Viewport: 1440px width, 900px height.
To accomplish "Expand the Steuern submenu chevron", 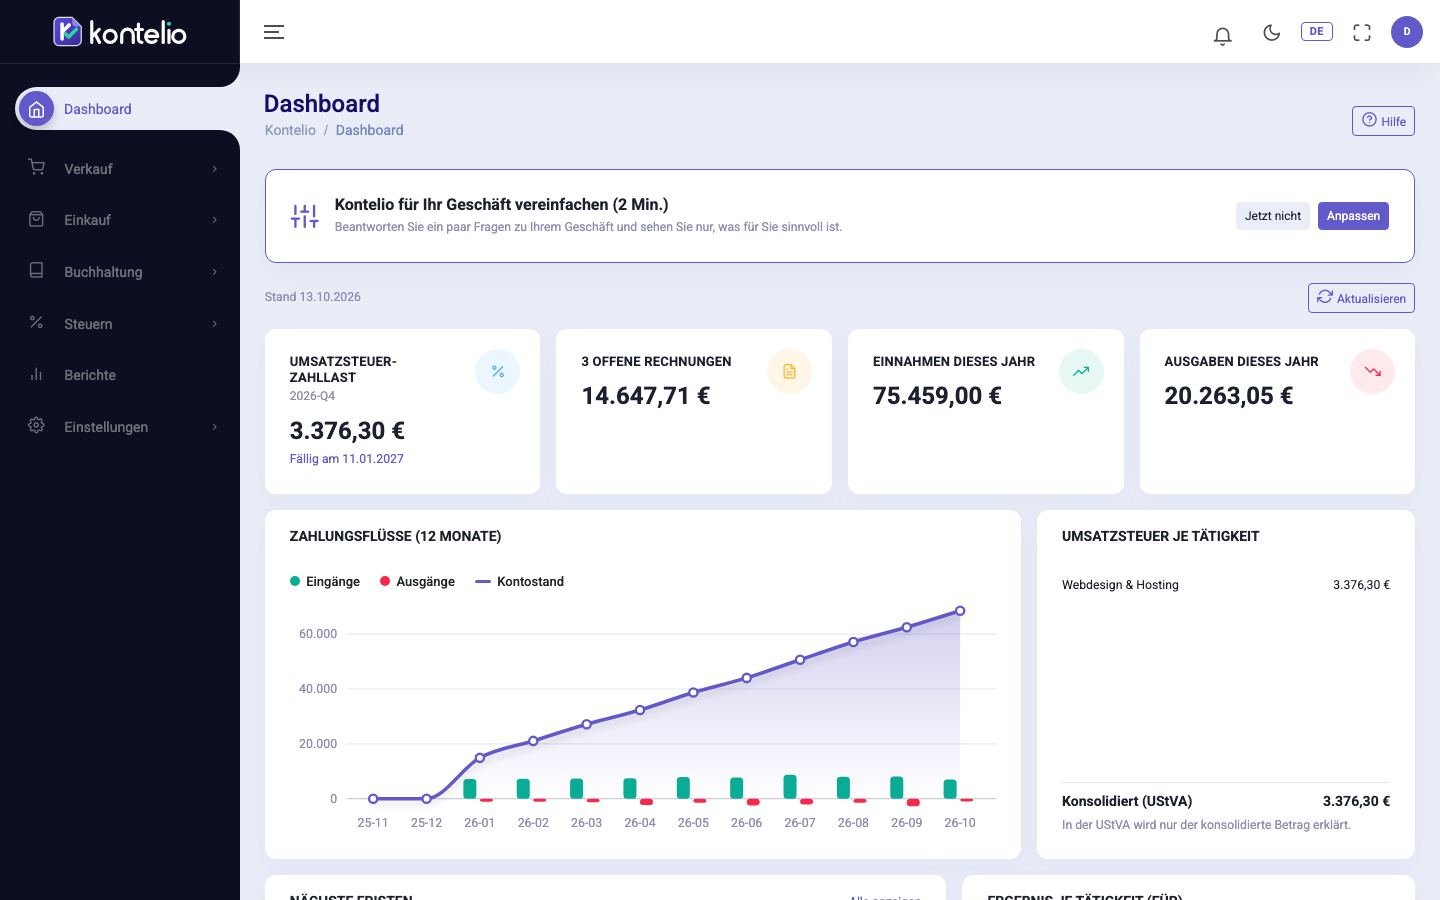I will pyautogui.click(x=214, y=324).
